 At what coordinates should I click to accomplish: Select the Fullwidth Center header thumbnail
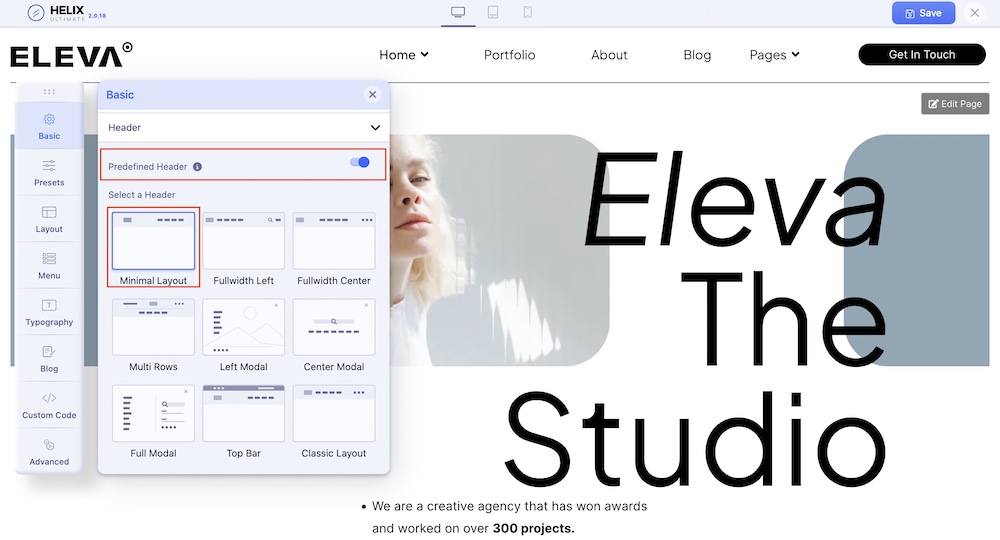pyautogui.click(x=334, y=241)
